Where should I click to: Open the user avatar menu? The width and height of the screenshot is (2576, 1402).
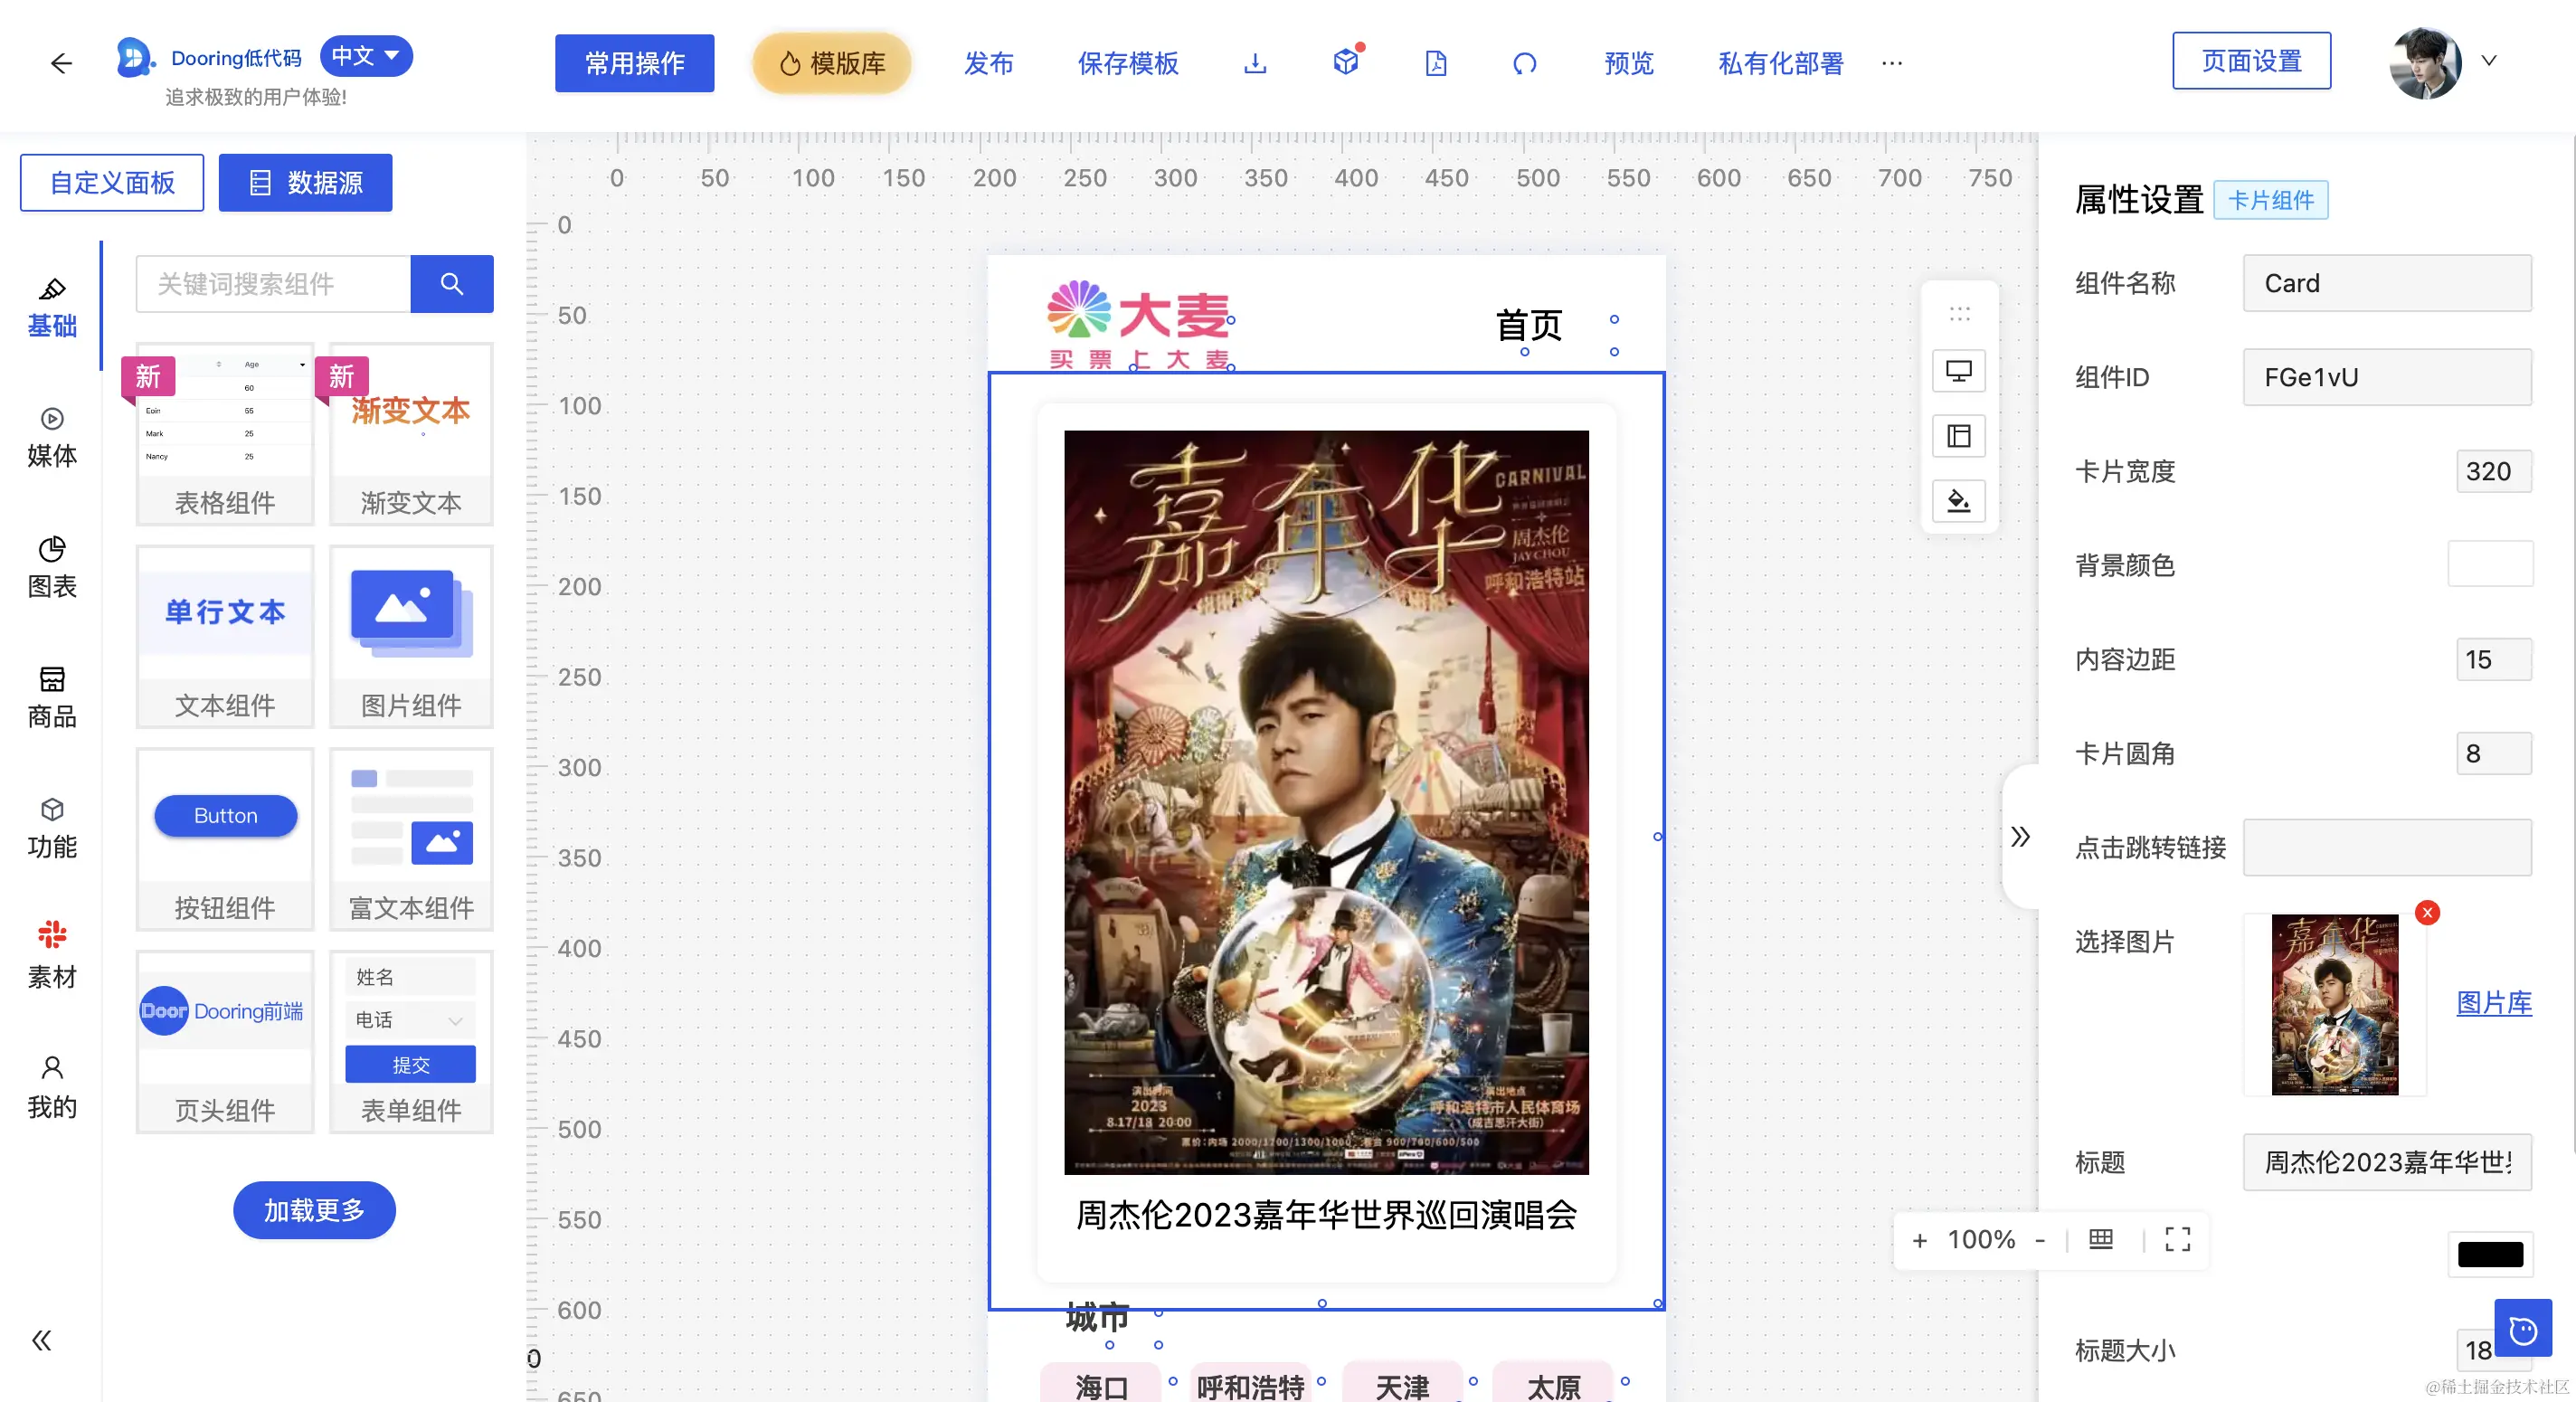pyautogui.click(x=2424, y=63)
